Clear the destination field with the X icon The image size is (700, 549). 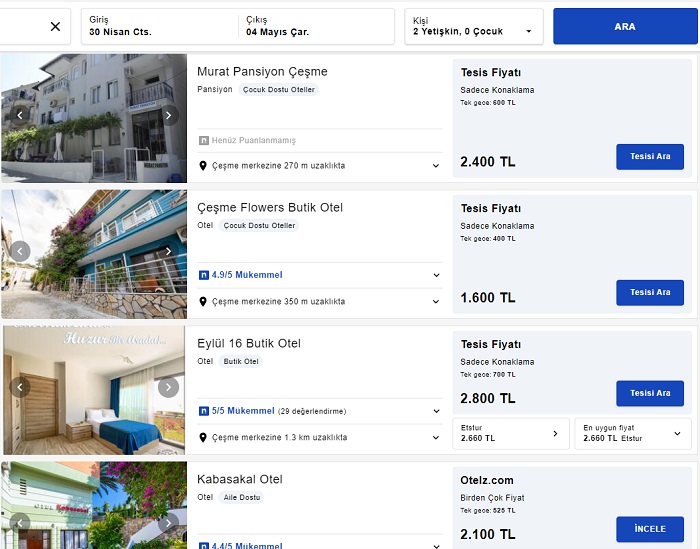(x=55, y=27)
